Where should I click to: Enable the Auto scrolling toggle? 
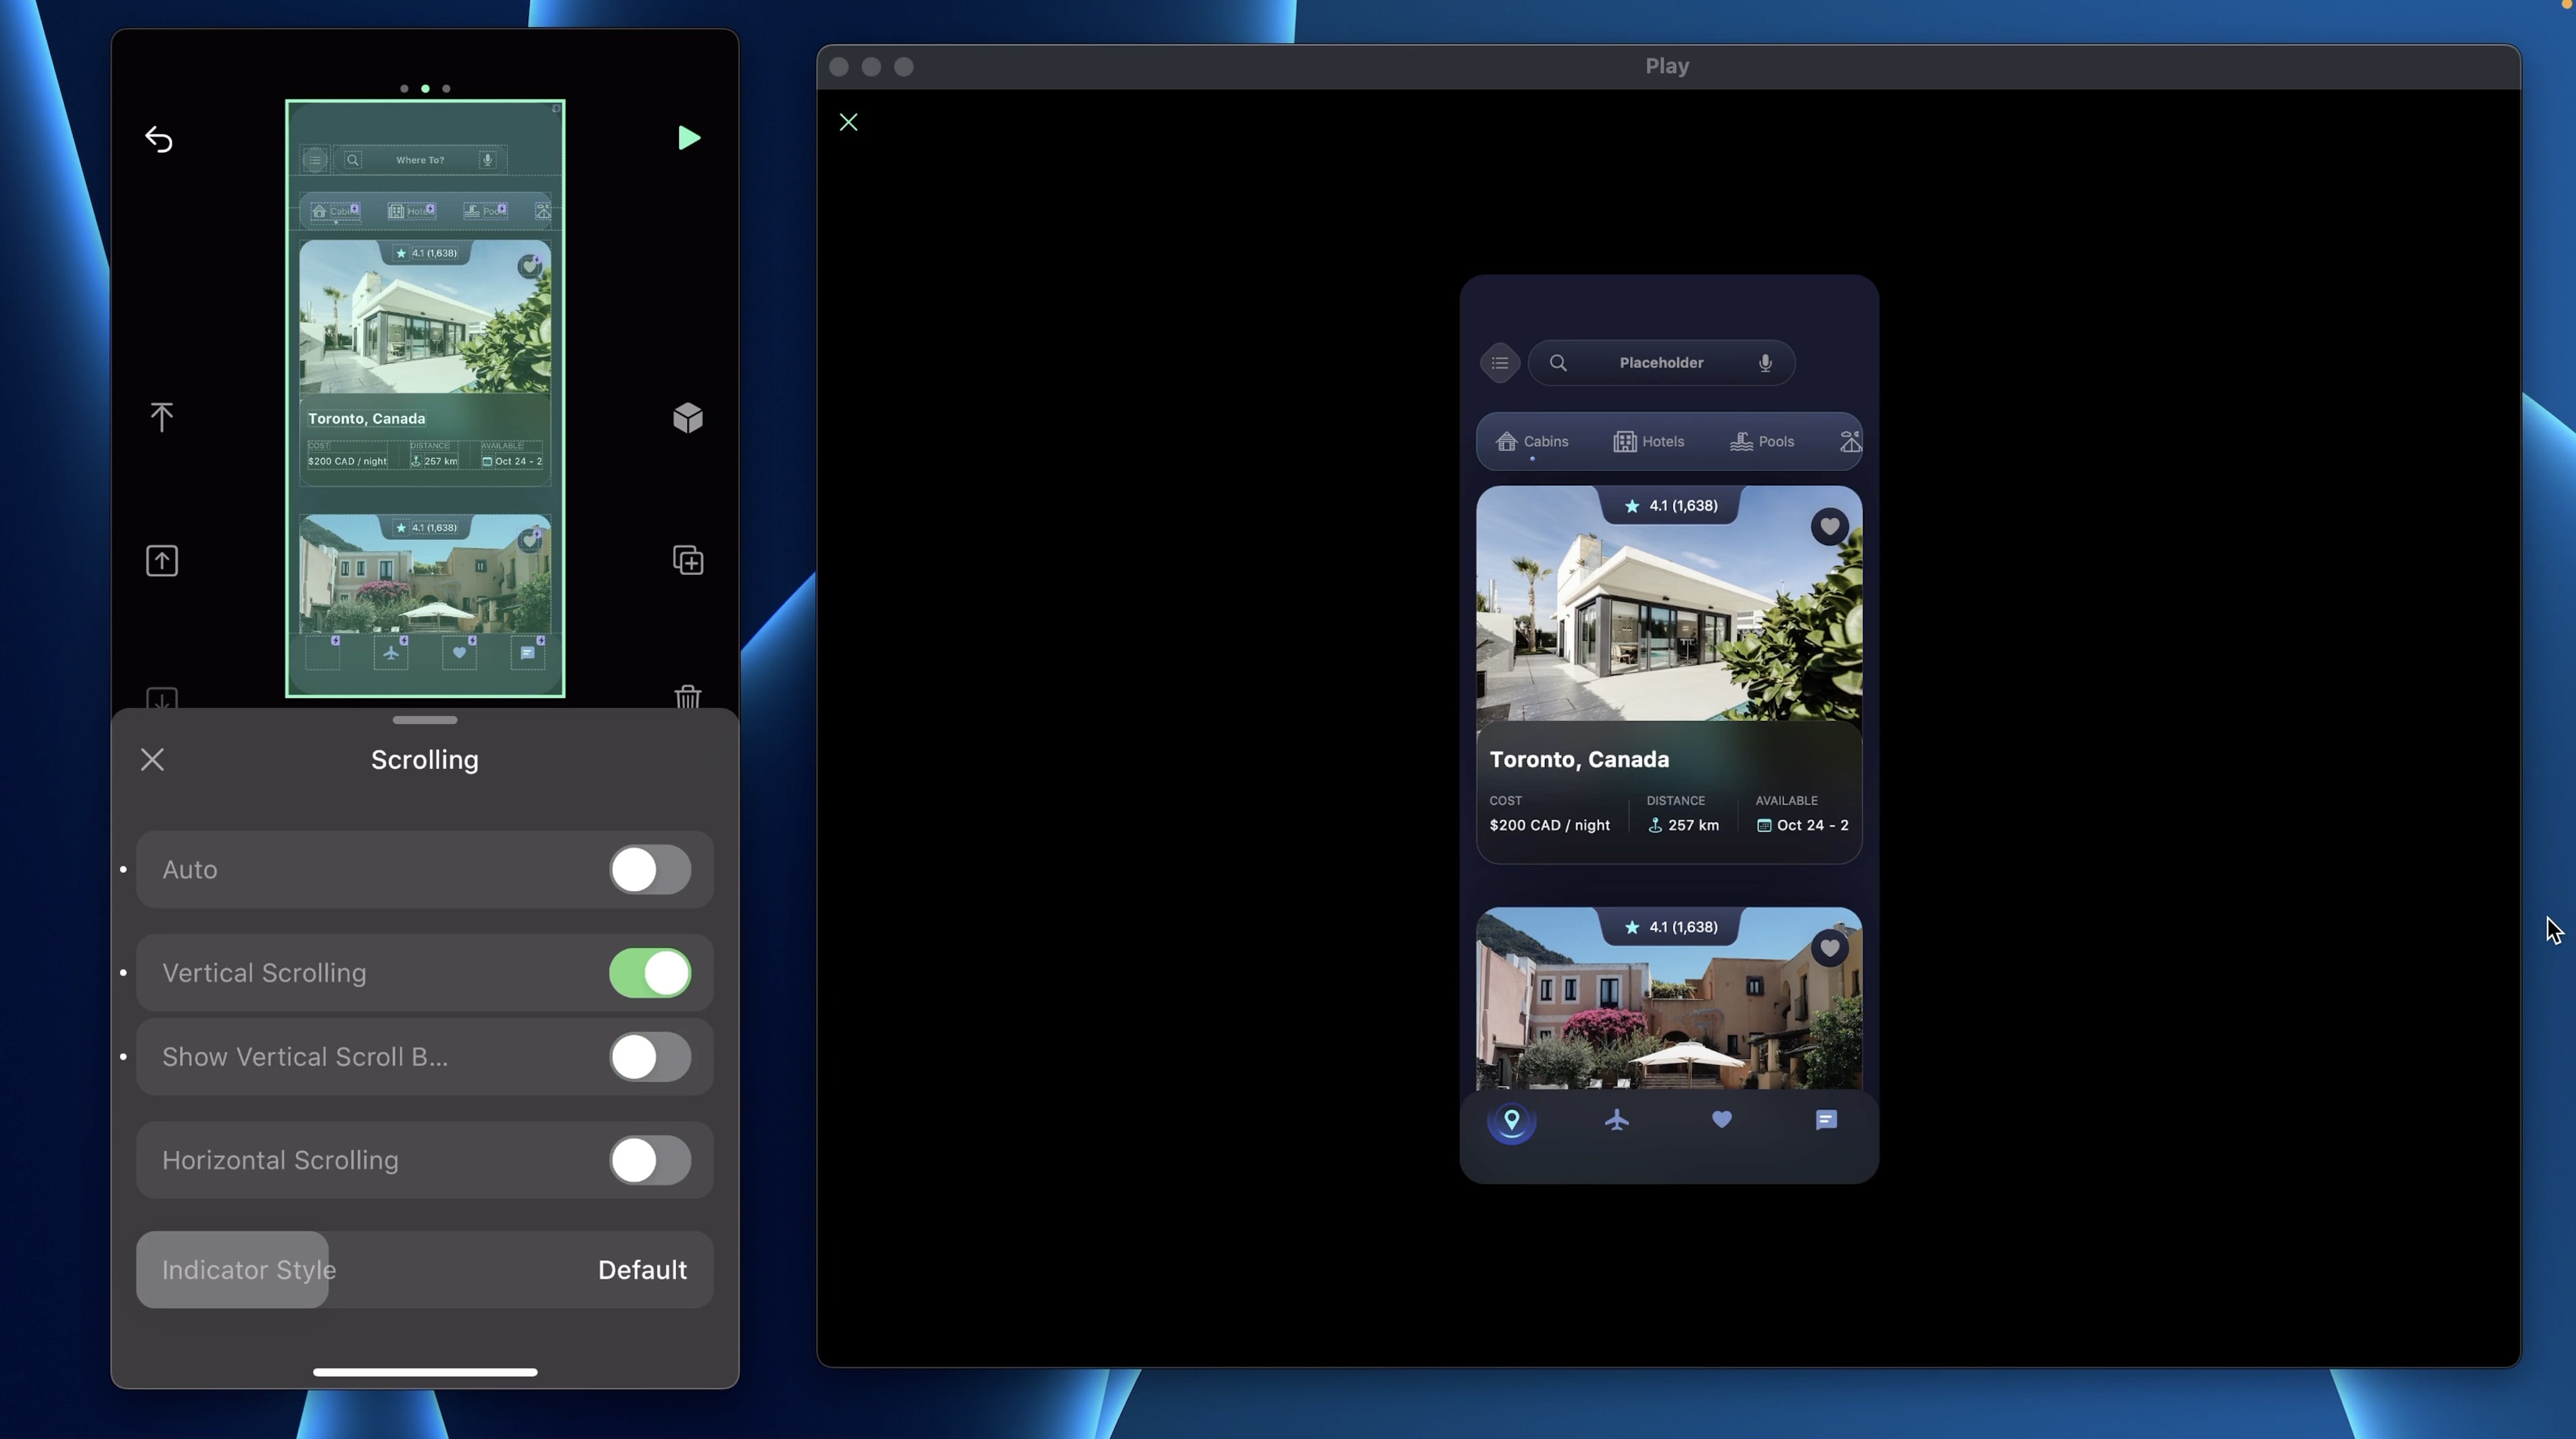(650, 869)
